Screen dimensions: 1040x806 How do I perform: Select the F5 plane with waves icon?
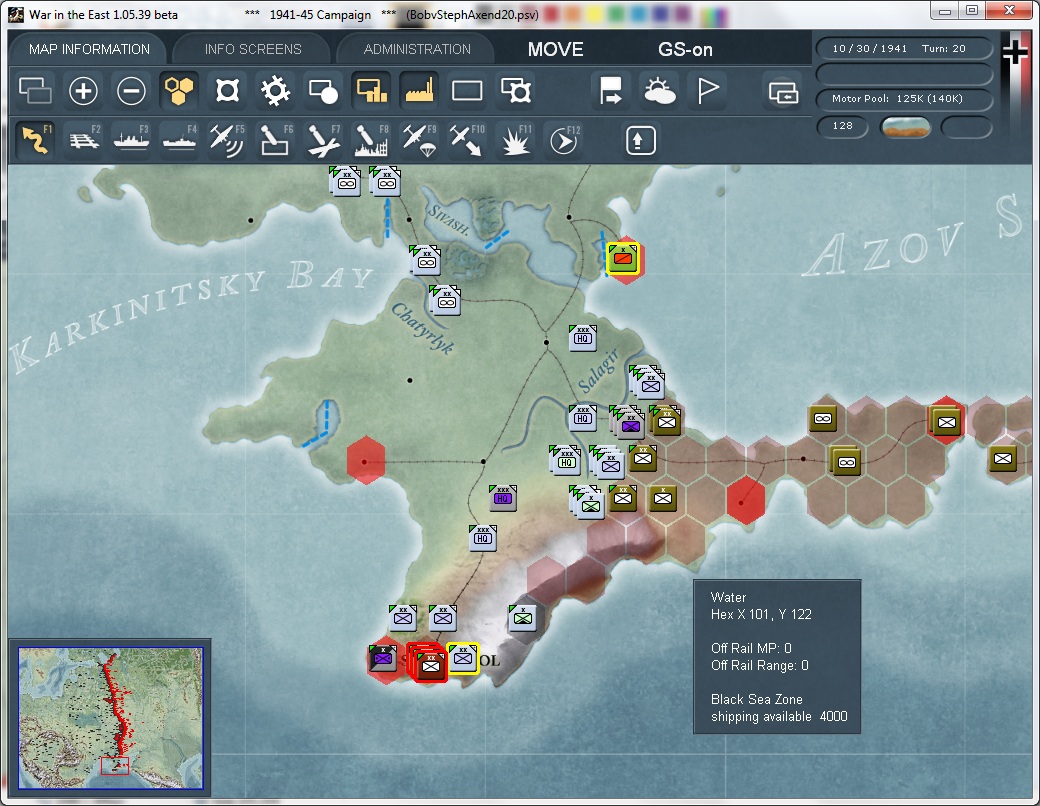tap(228, 140)
